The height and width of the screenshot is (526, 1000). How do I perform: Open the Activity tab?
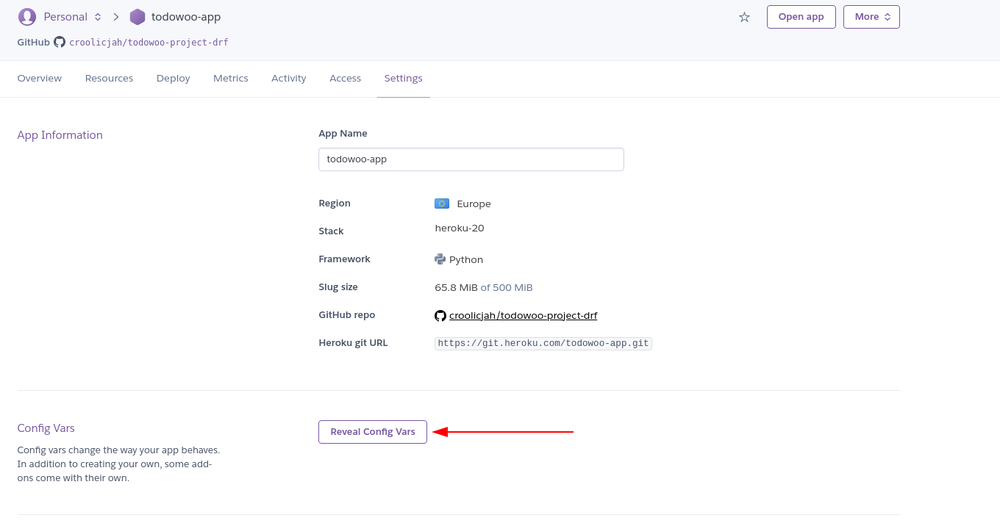pyautogui.click(x=288, y=78)
